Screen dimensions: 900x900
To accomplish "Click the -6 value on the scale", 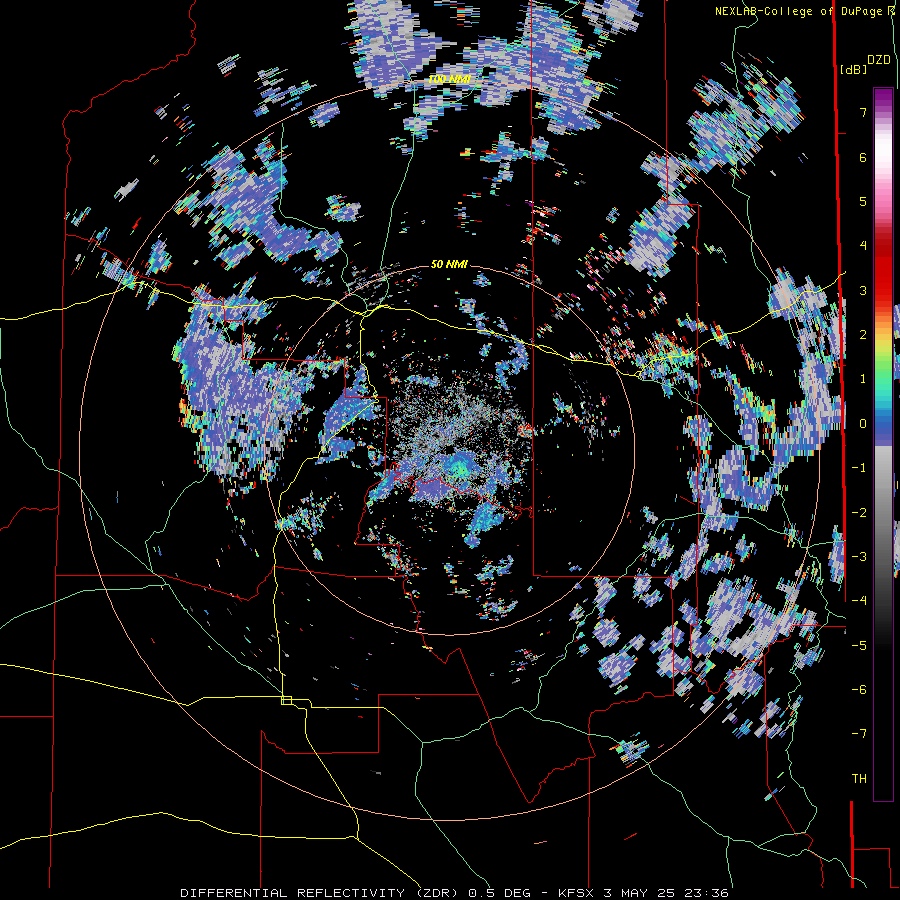I will (x=859, y=689).
